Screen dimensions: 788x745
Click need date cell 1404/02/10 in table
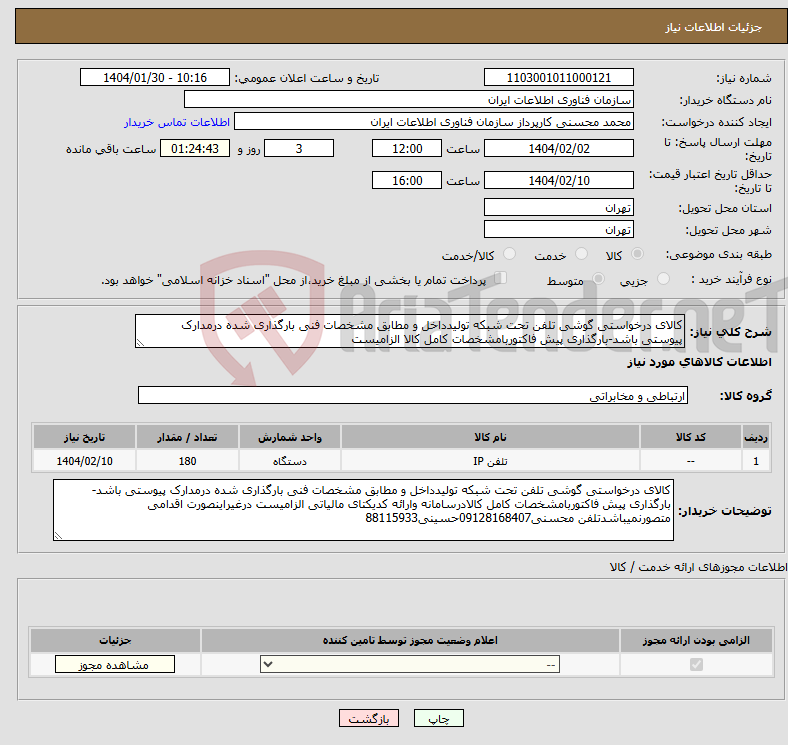pos(84,461)
